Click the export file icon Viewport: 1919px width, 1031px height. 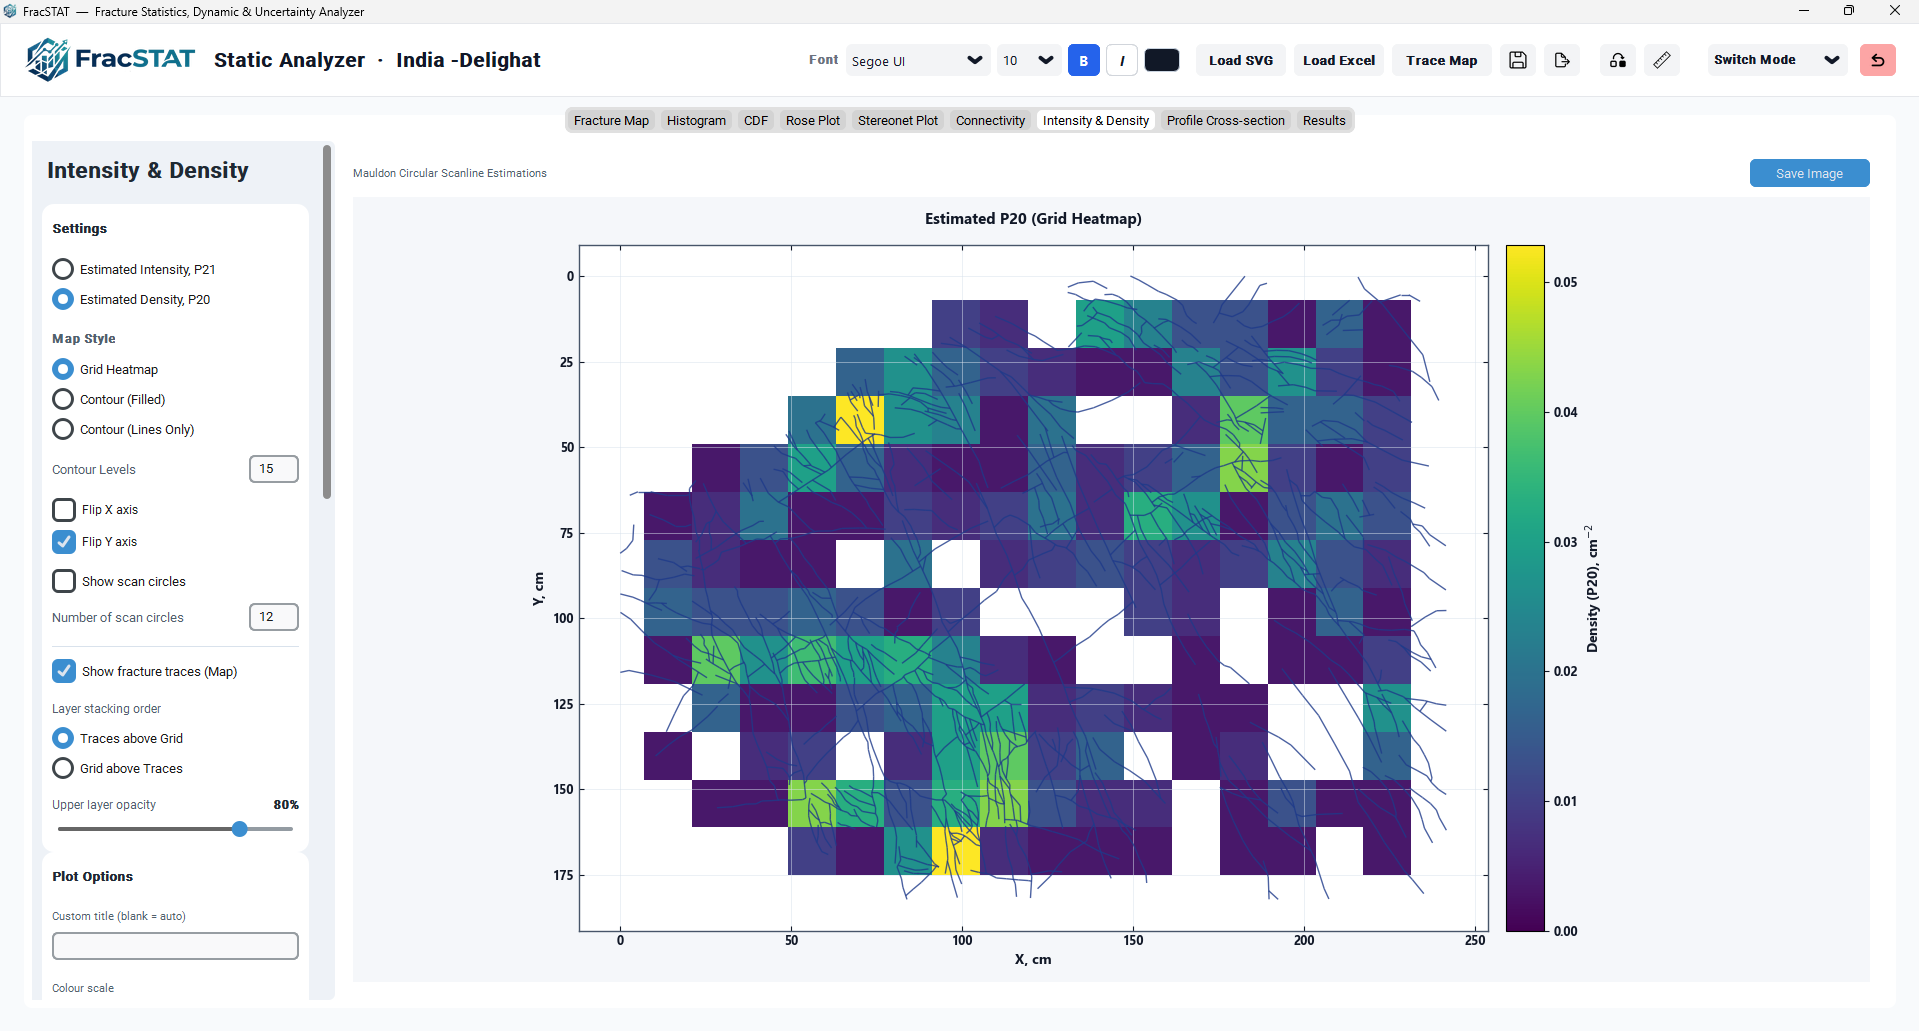[1562, 60]
